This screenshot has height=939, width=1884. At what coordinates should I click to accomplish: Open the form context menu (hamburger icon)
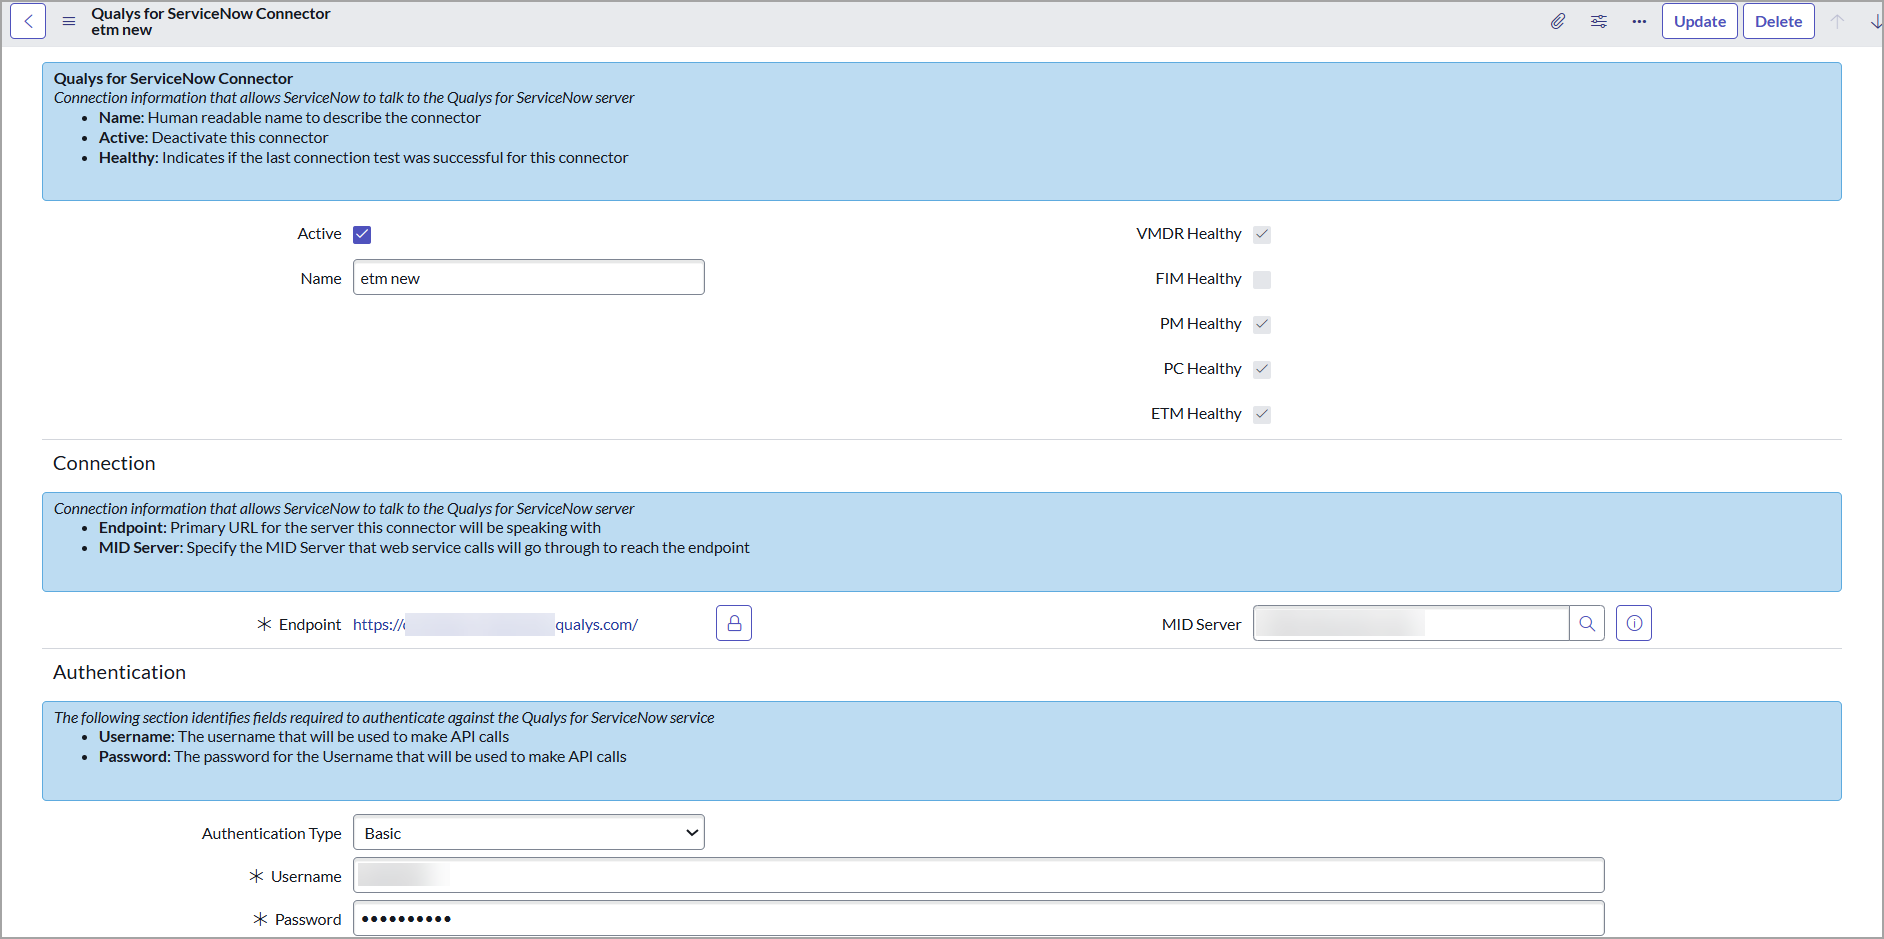pyautogui.click(x=69, y=21)
